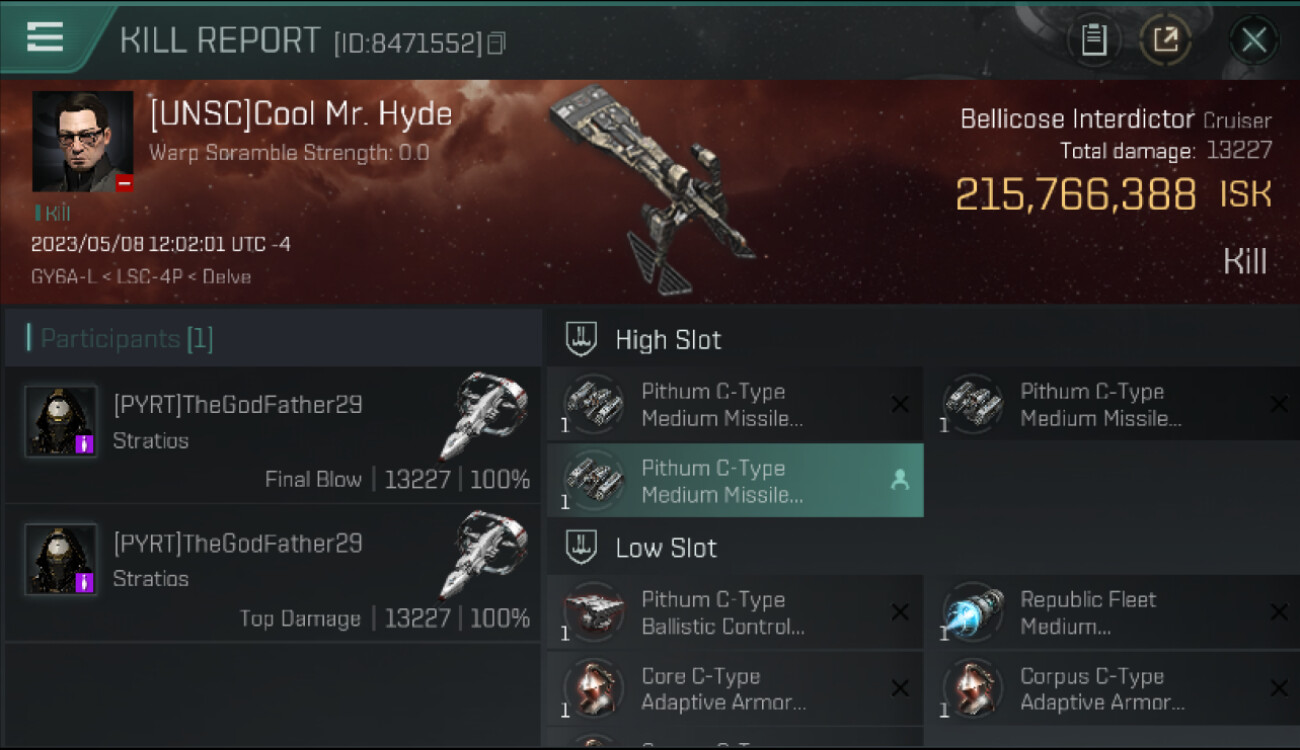Click the Core C-Type Adaptive Armor icon
The image size is (1300, 750).
tap(594, 689)
